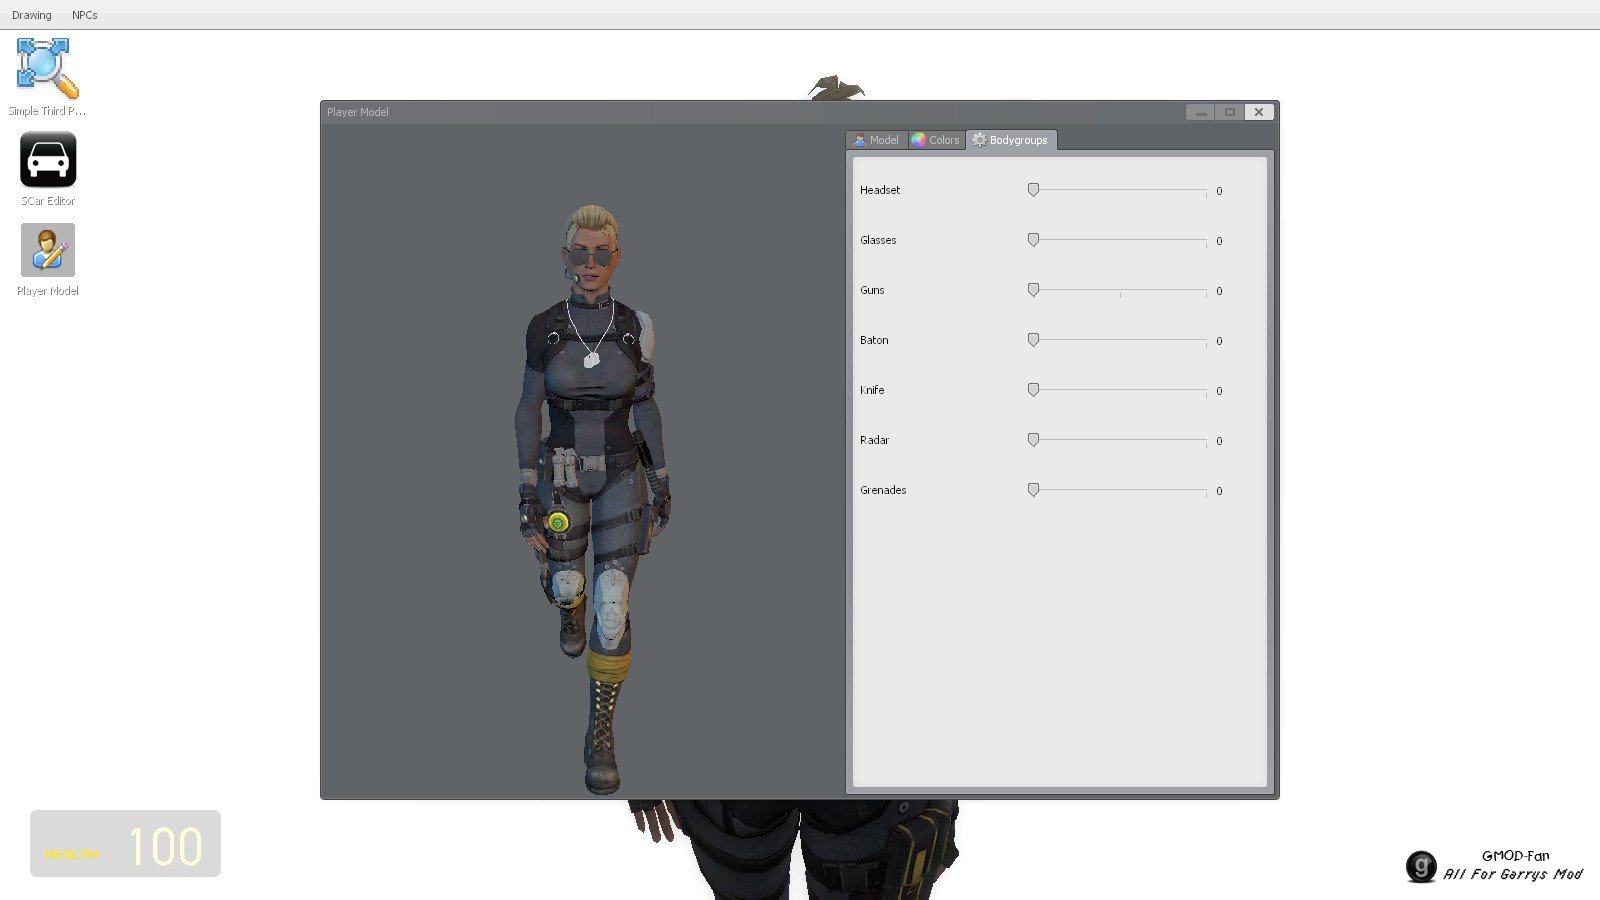This screenshot has width=1600, height=900.
Task: Click the Player Model window title
Action: coord(358,112)
